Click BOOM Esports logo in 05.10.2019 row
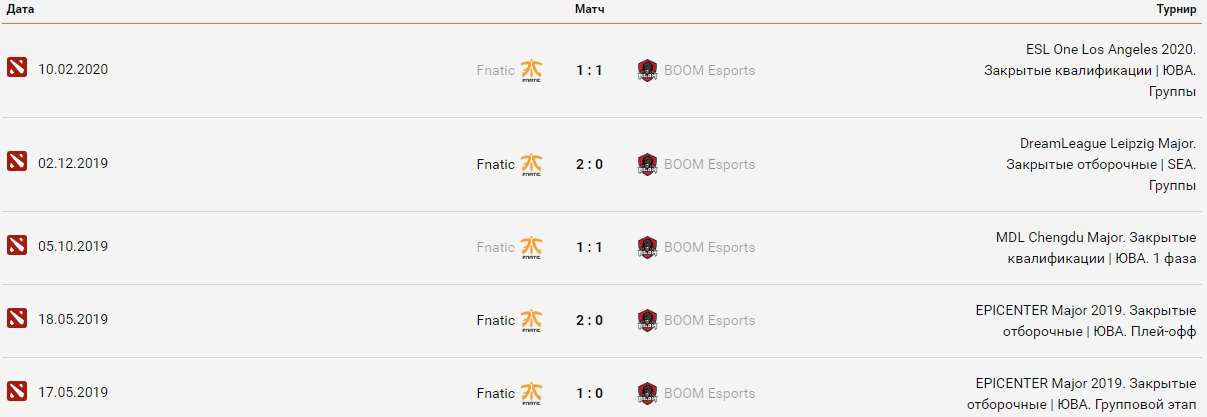Viewport: 1207px width, 417px height. pyautogui.click(x=647, y=248)
